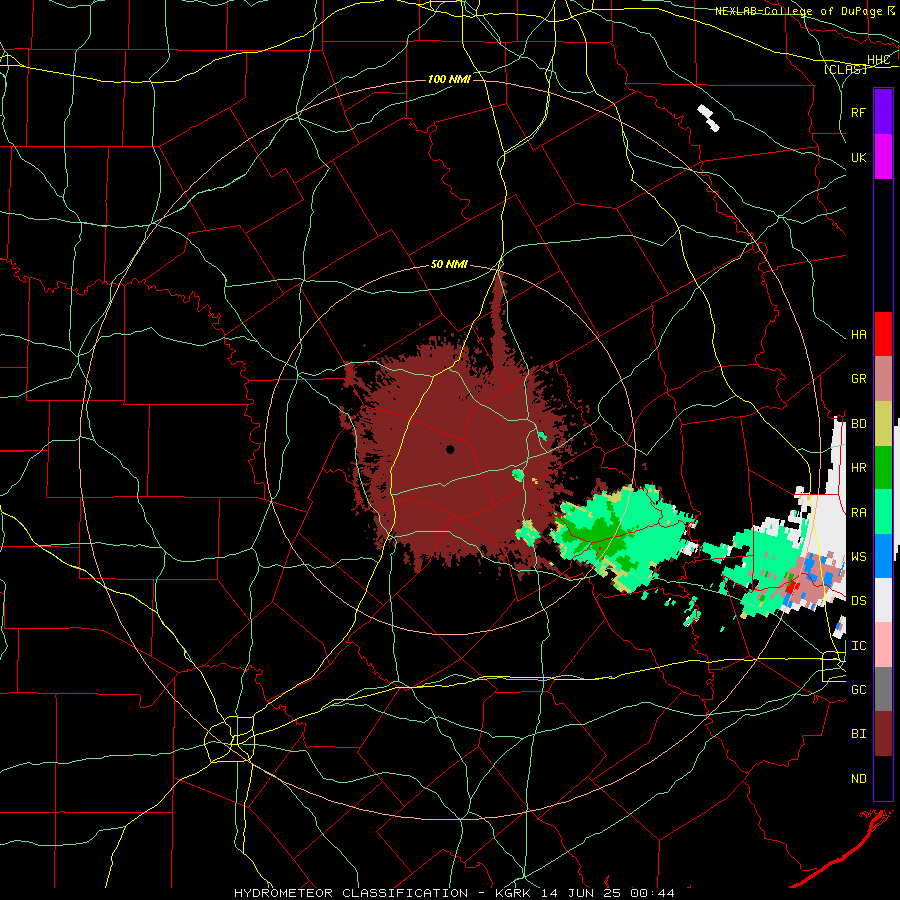This screenshot has height=900, width=900.
Task: Click the blue WS legend swatch
Action: pos(883,556)
